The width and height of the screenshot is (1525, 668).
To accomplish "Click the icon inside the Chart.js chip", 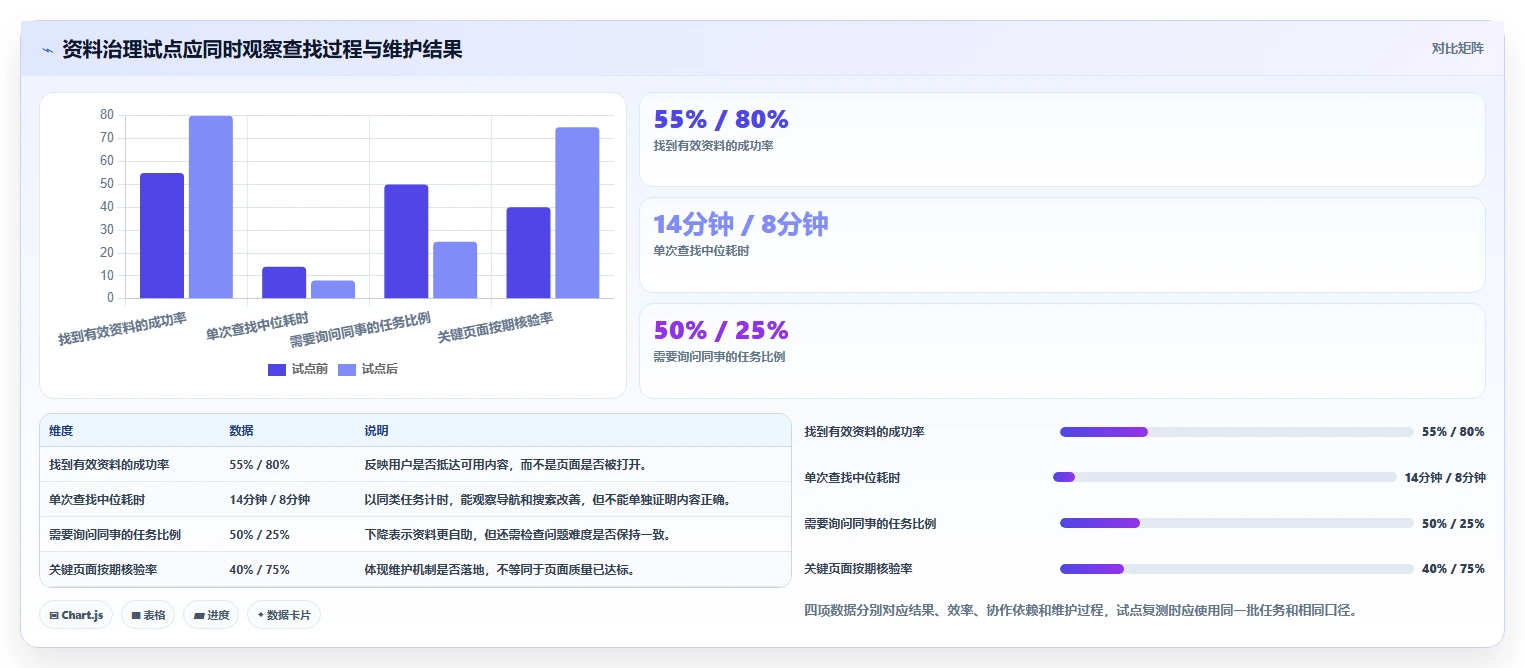I will click(x=53, y=615).
